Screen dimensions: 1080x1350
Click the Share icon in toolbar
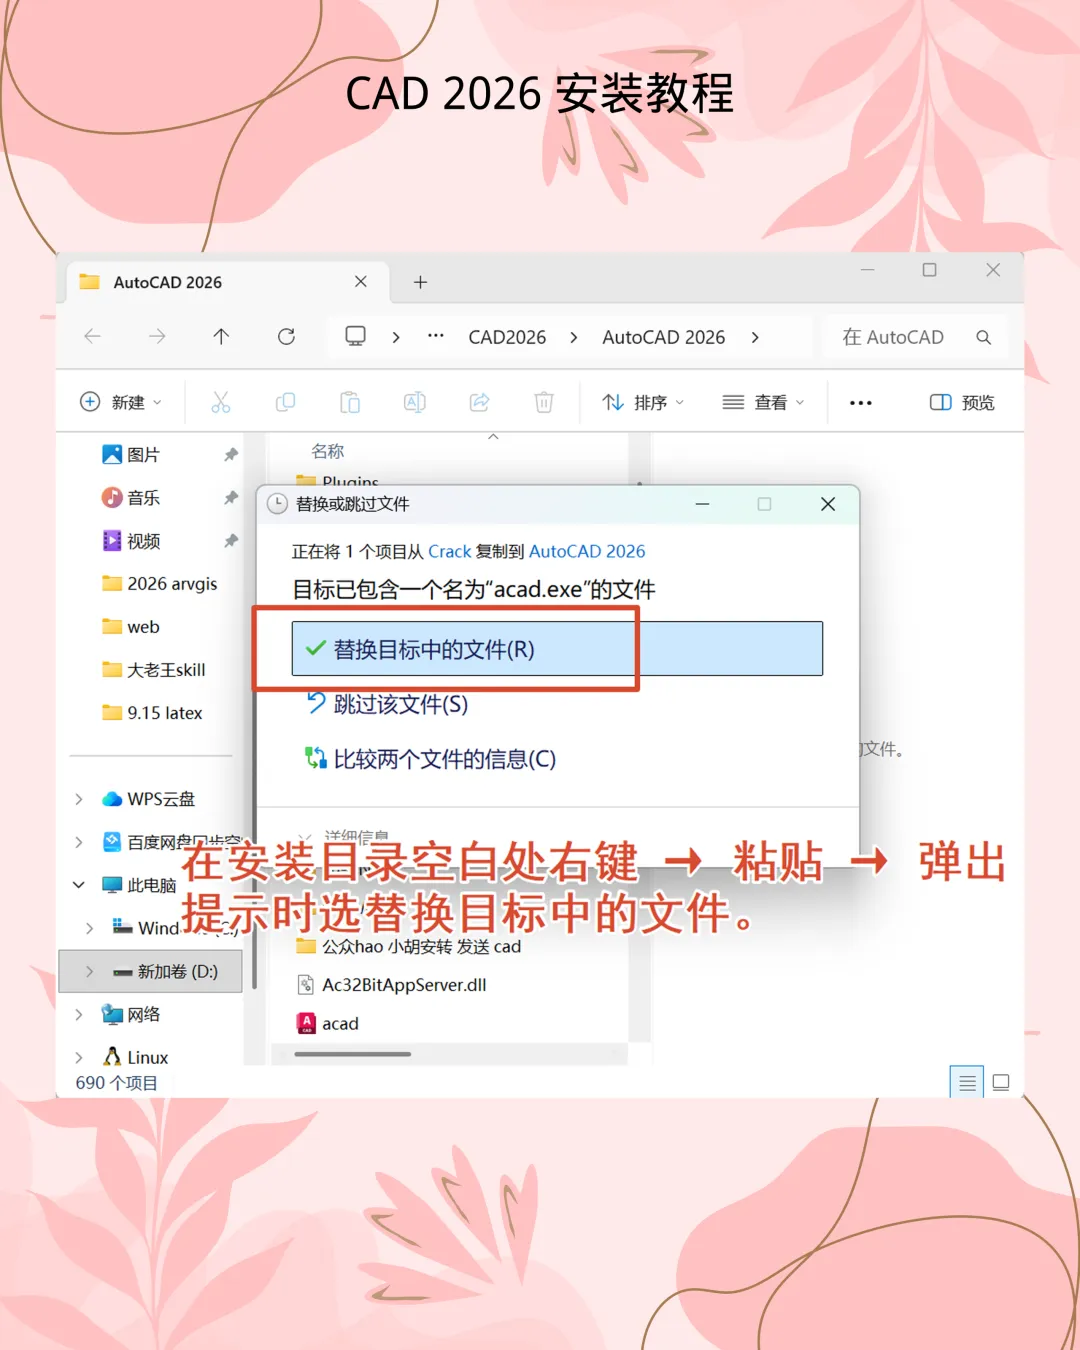pyautogui.click(x=479, y=402)
